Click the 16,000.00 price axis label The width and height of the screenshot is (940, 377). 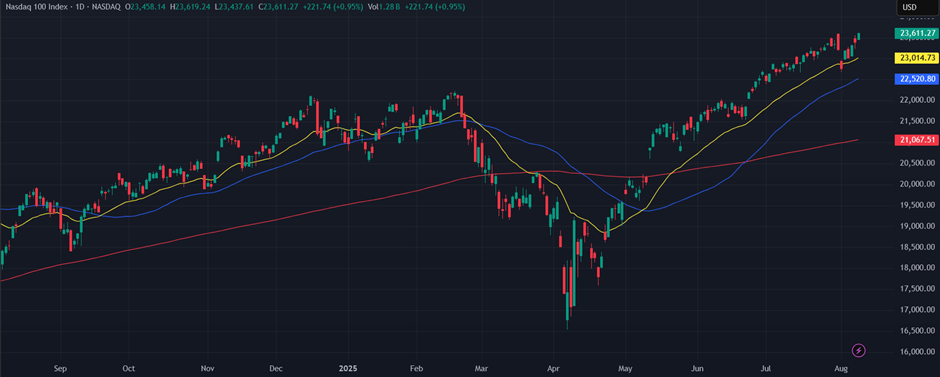pos(917,352)
